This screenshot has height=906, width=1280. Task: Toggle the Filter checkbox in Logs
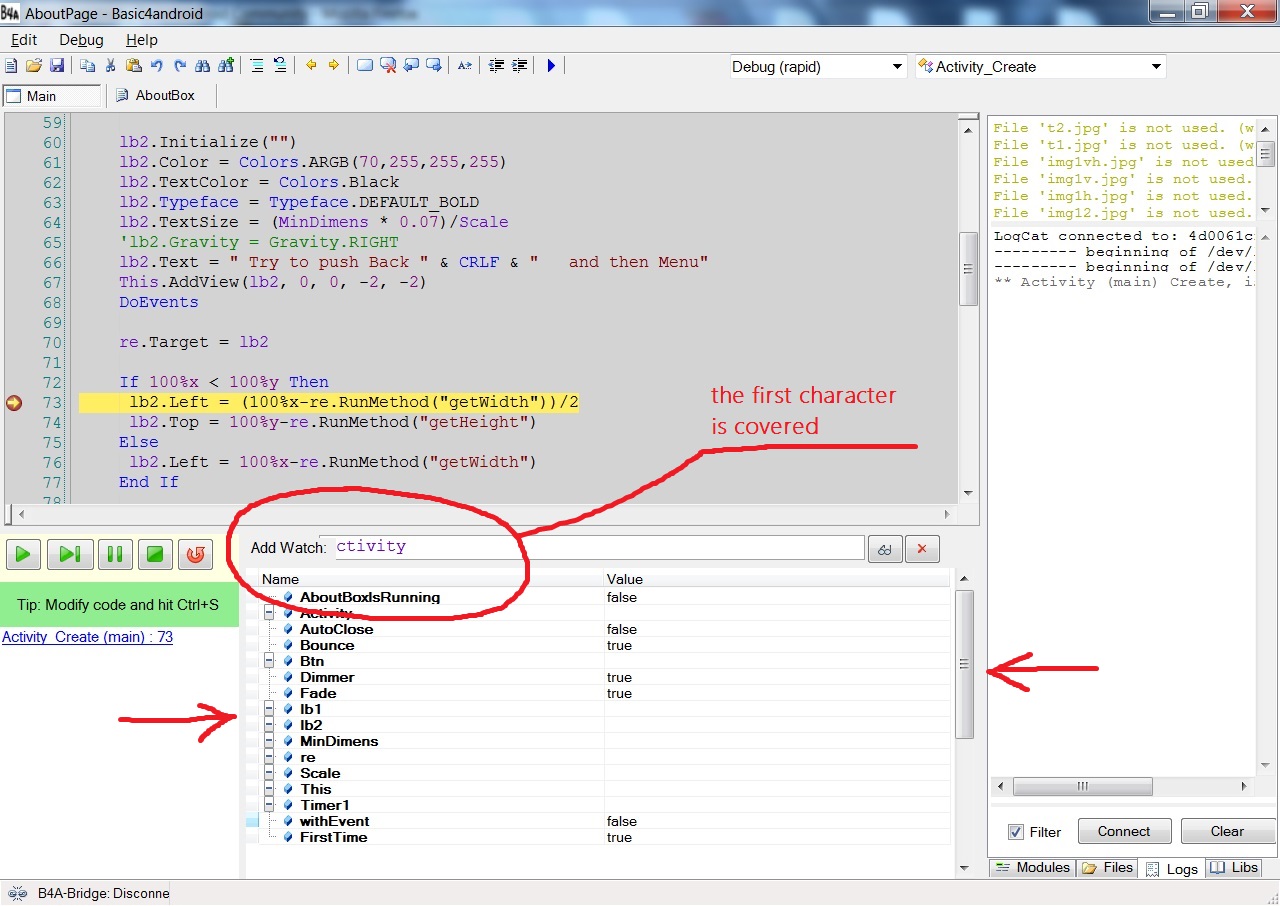[1016, 832]
